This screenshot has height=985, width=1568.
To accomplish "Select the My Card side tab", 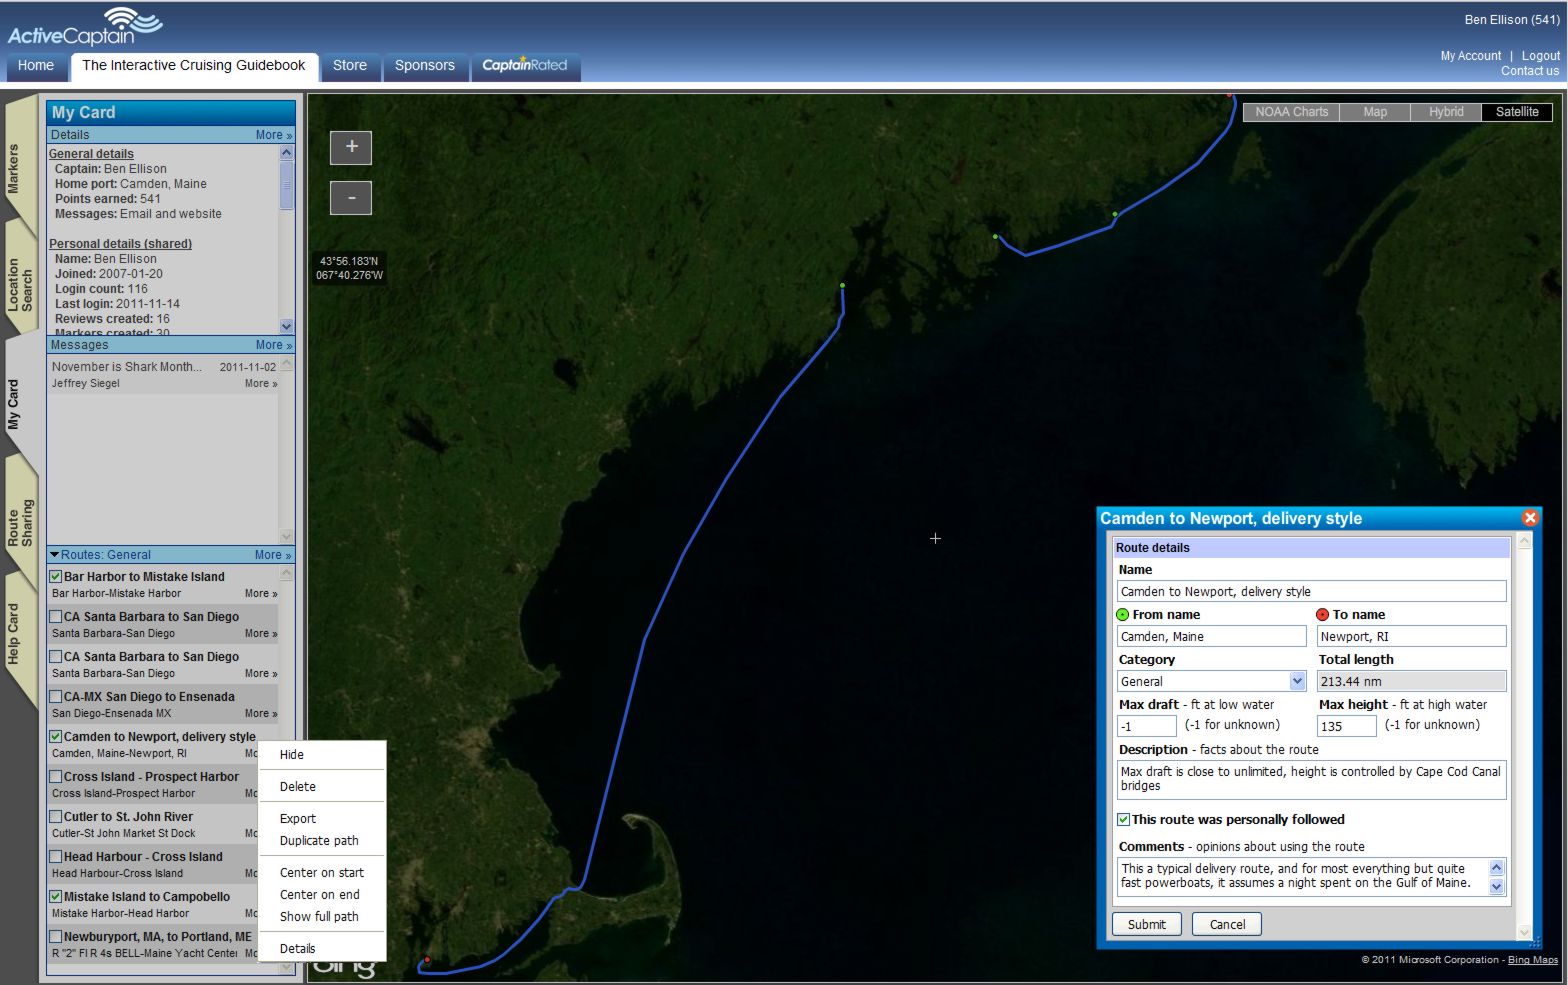I will coord(14,404).
